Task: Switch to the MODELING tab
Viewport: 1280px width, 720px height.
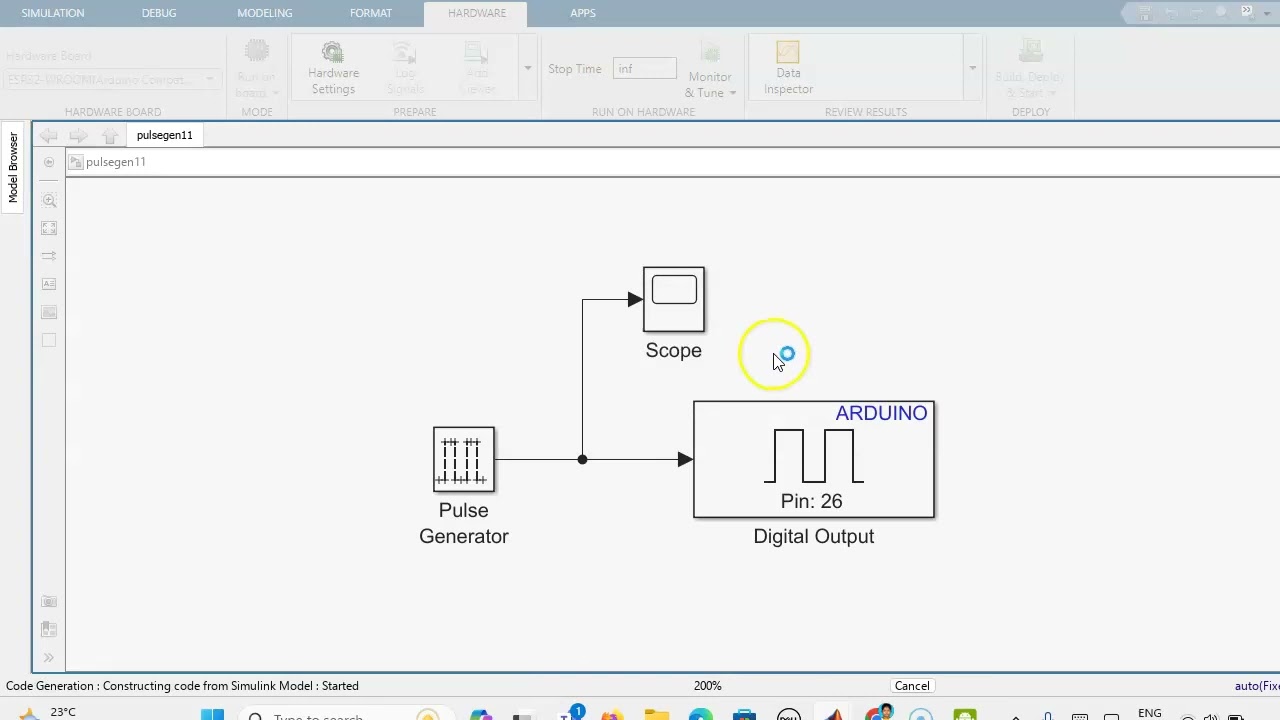Action: pos(265,13)
